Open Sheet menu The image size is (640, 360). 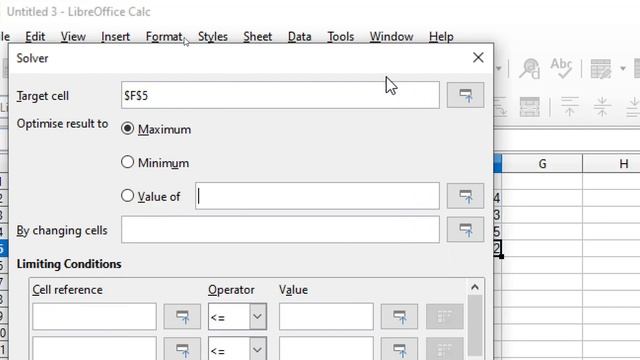(258, 37)
